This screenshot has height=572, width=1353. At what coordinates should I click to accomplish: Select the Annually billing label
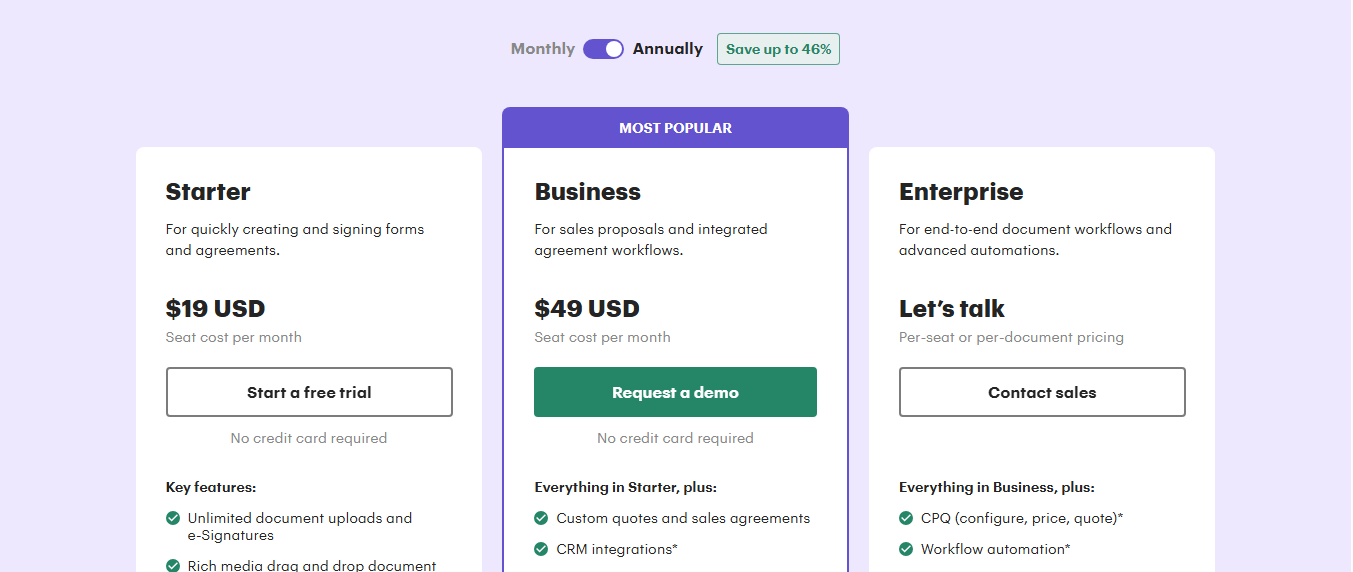tap(667, 49)
